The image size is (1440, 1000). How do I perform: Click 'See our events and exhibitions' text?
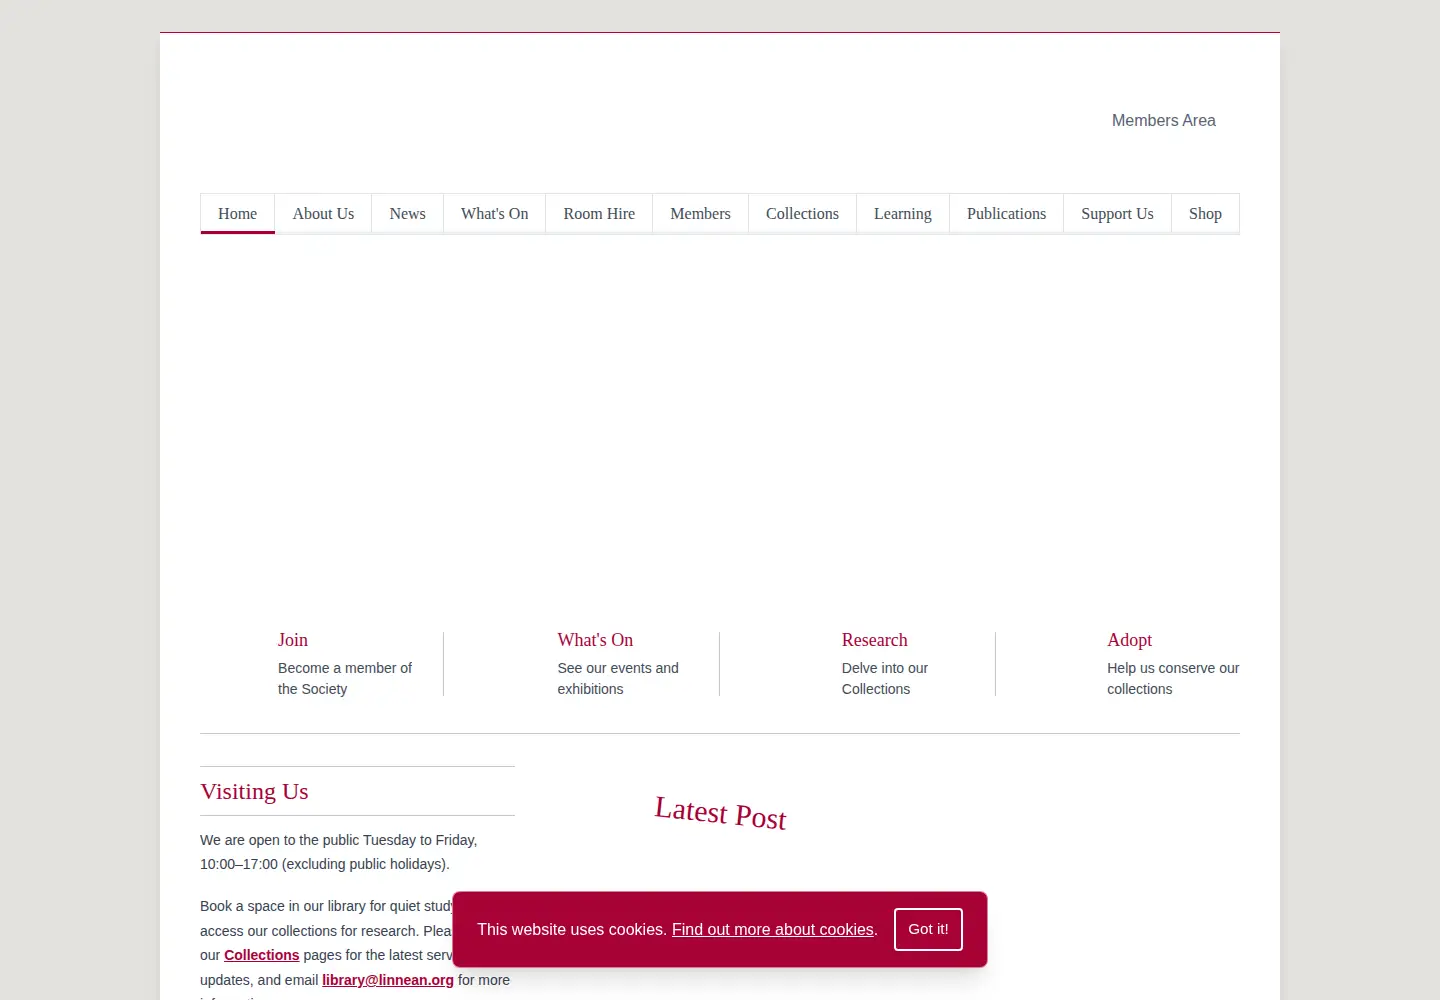pos(618,678)
